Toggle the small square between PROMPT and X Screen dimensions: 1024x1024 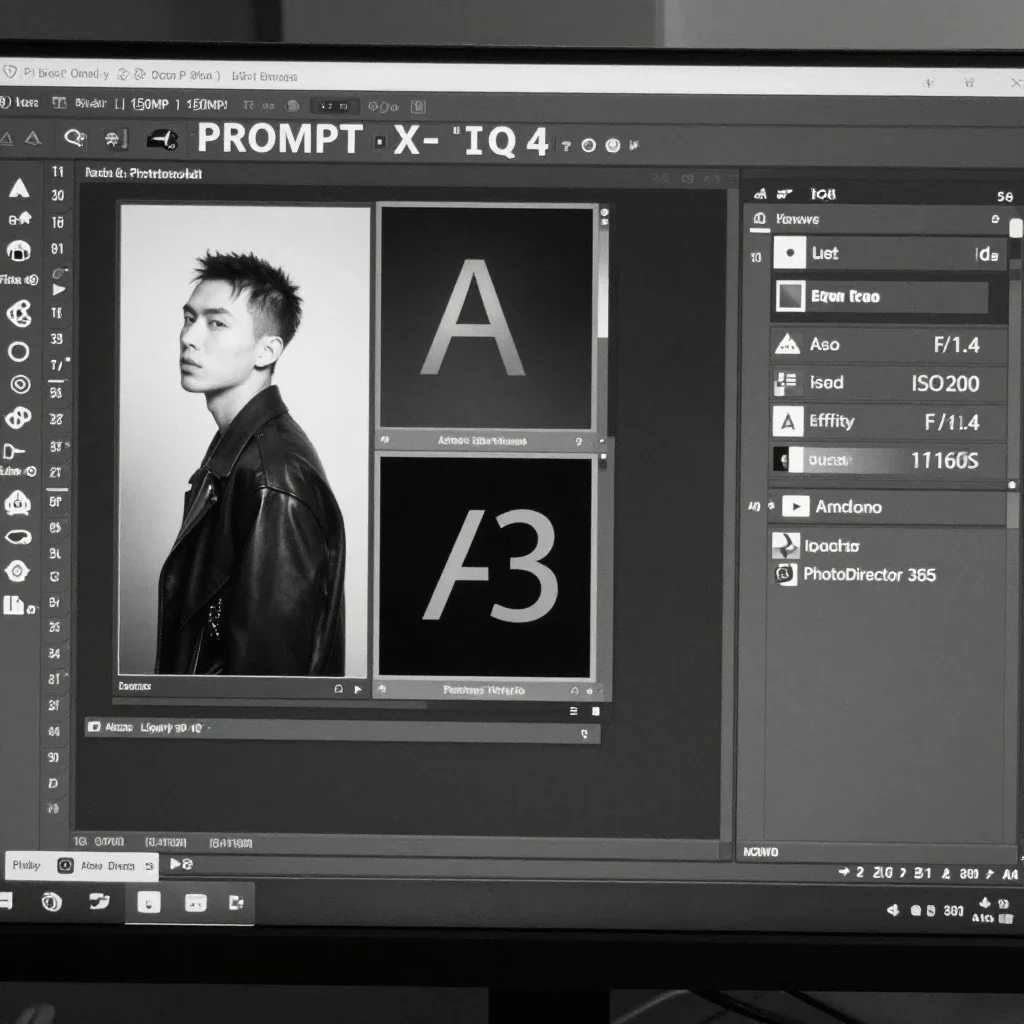380,142
